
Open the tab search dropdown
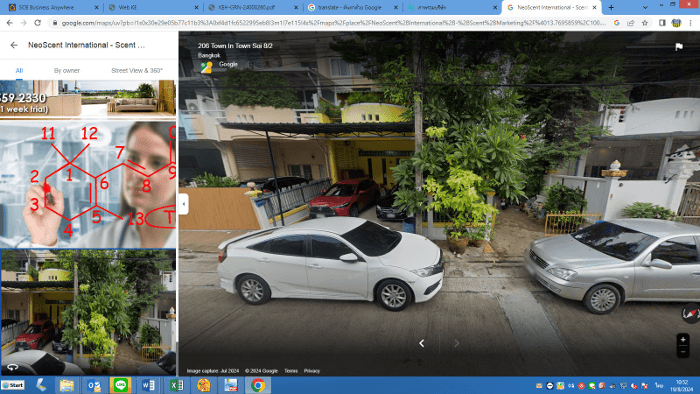[645, 8]
